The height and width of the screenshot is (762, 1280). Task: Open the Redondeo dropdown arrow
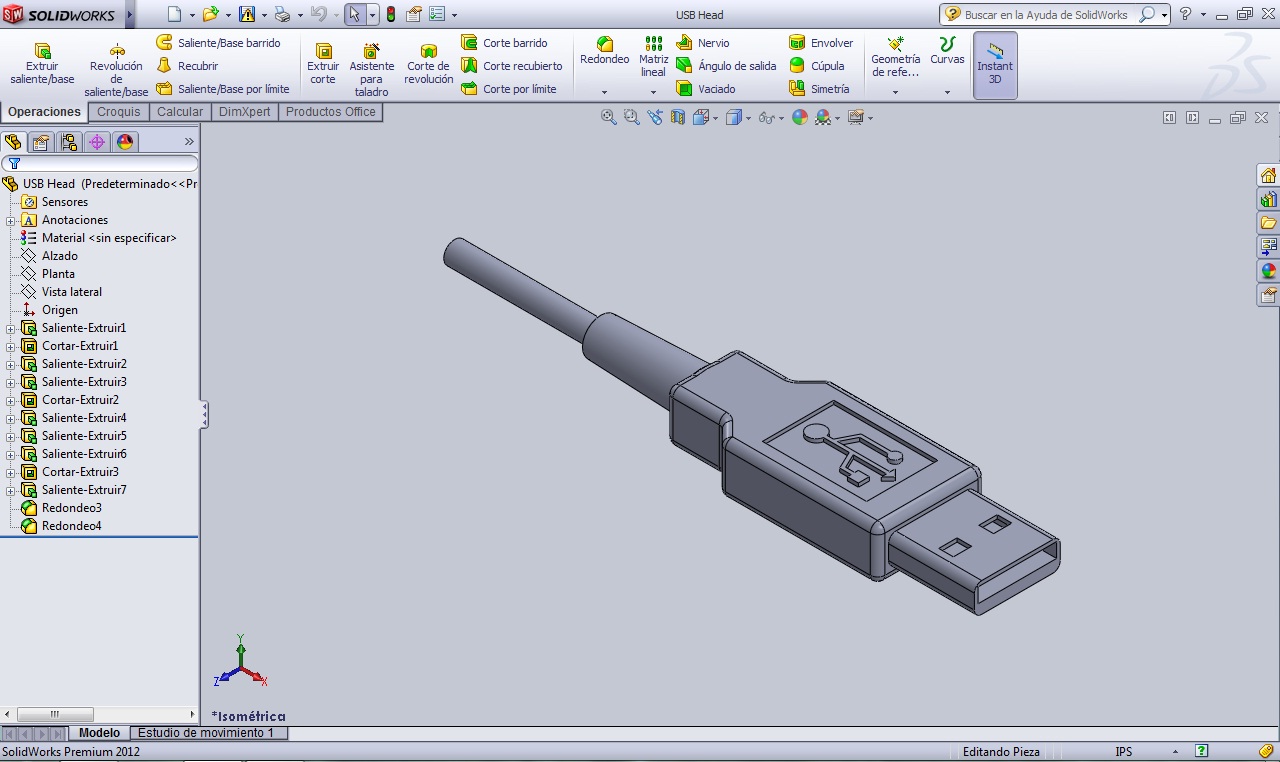point(605,92)
